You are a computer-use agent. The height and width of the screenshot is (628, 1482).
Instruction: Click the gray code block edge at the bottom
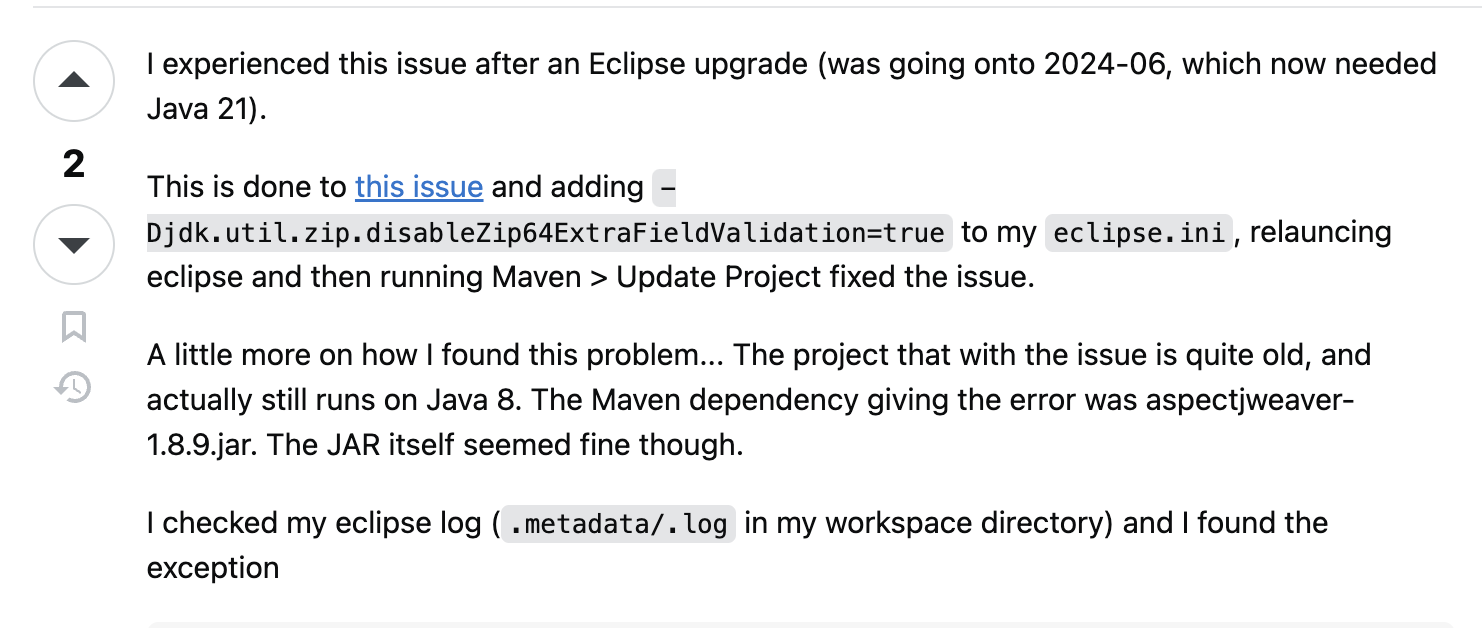pos(800,624)
